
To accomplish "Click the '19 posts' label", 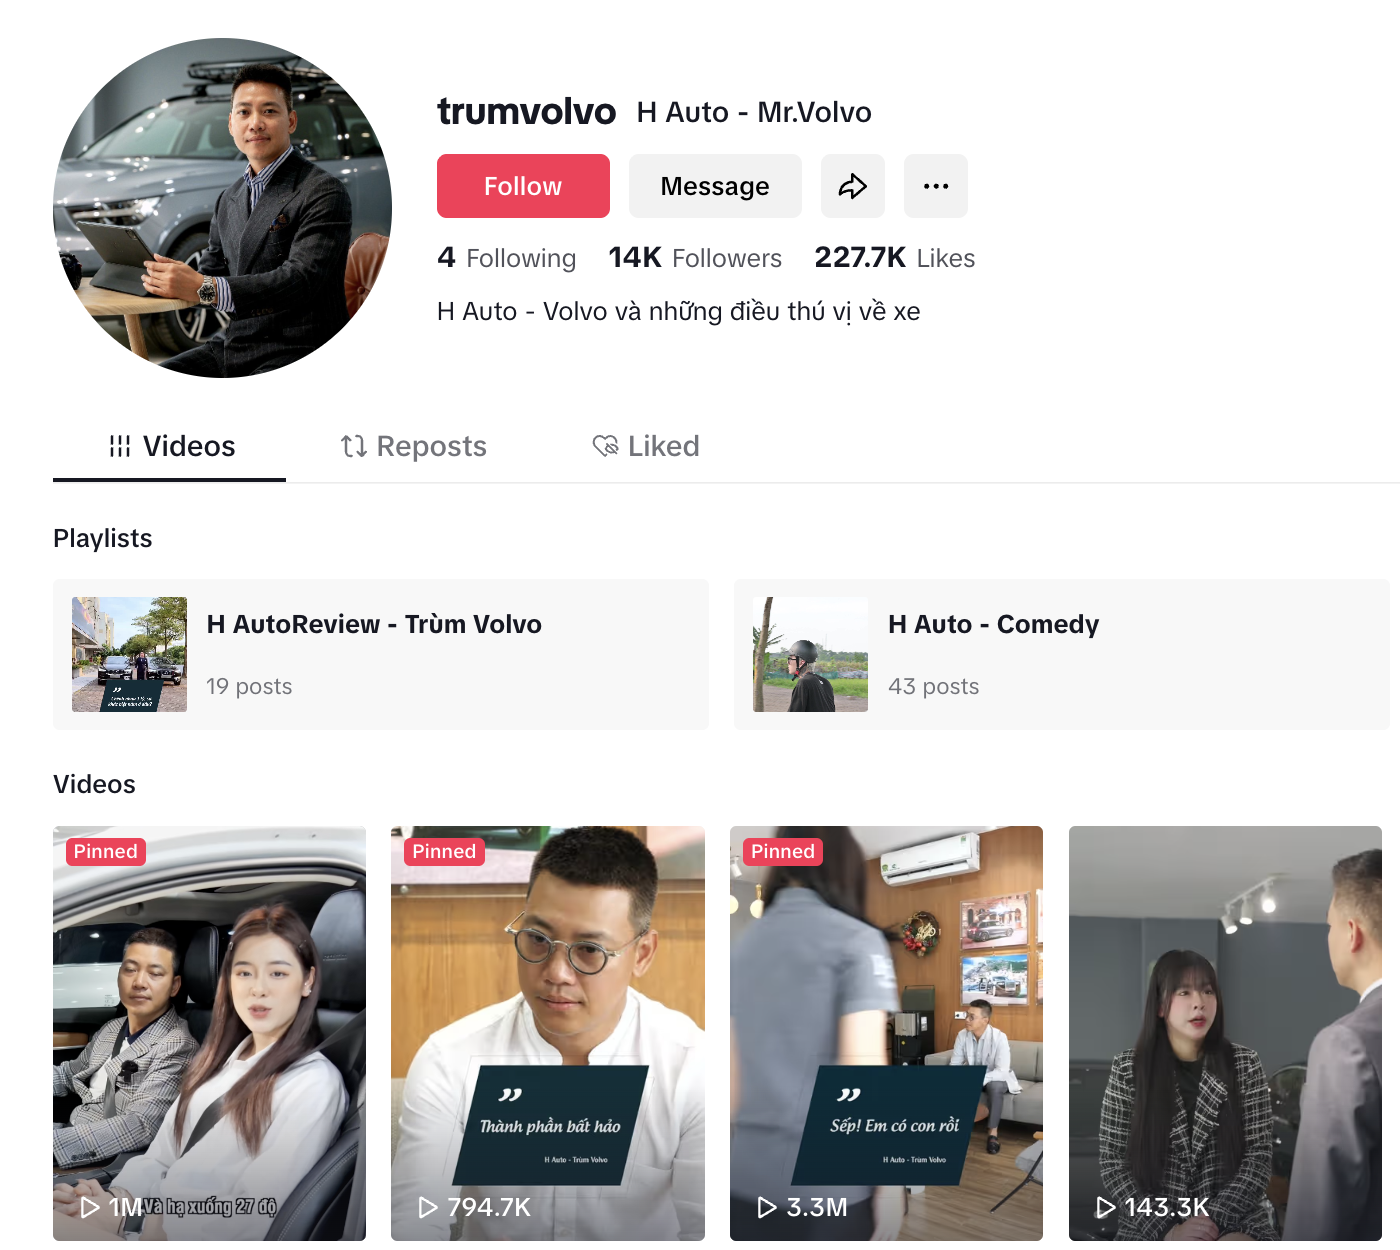I will (x=249, y=686).
